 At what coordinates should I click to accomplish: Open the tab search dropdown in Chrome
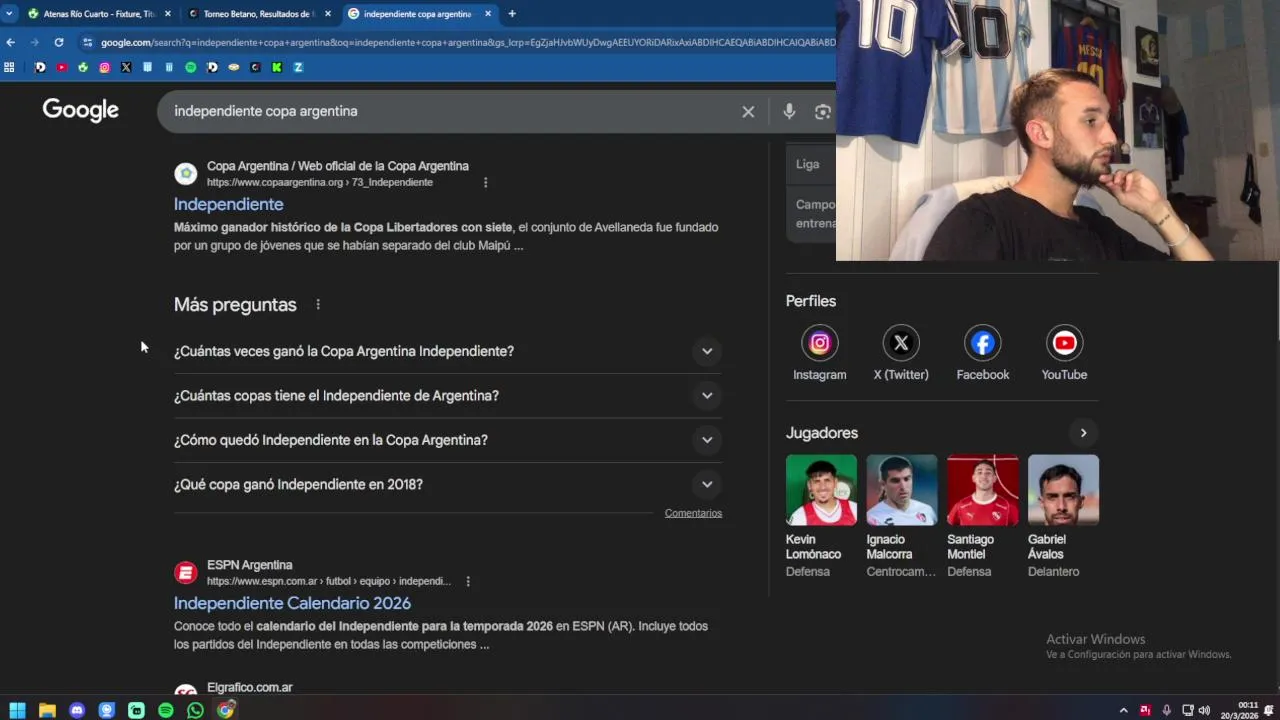click(9, 14)
